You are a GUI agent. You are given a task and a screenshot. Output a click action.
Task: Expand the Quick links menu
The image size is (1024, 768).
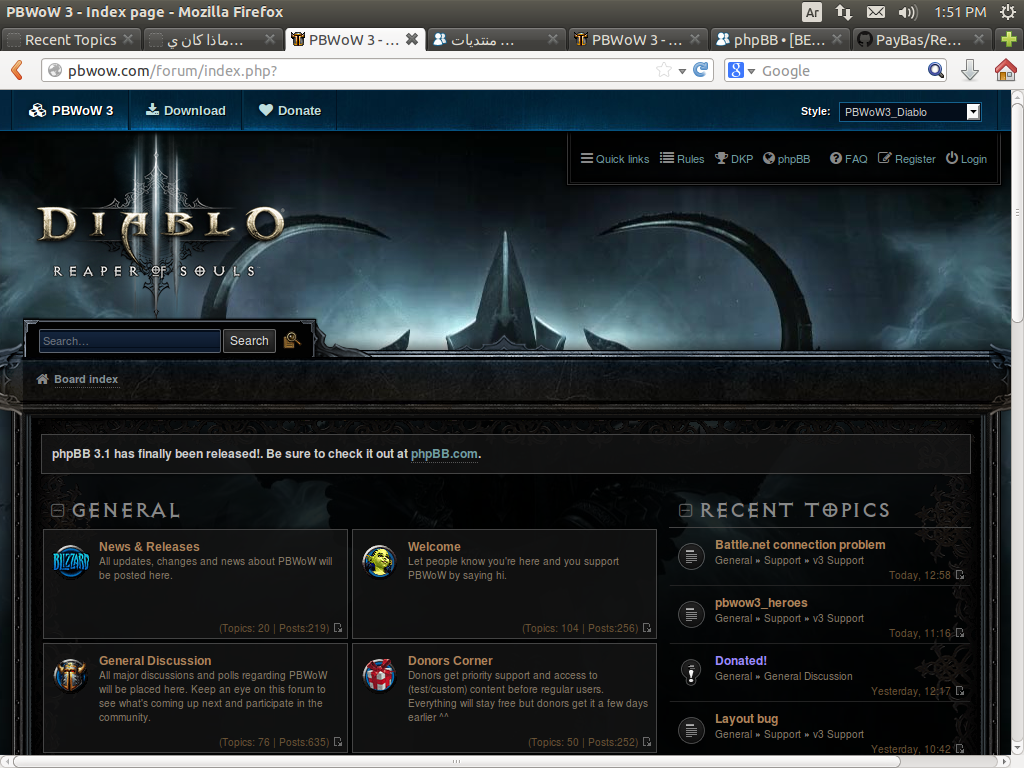pos(615,159)
